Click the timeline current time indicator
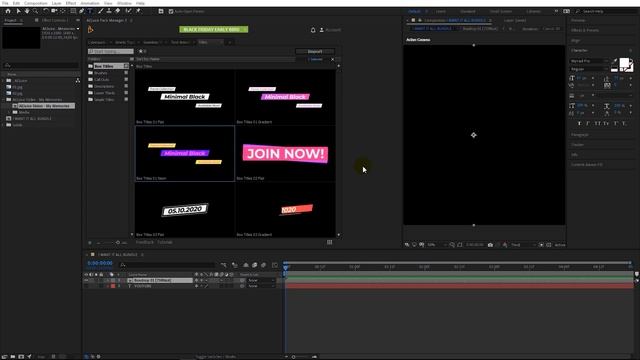This screenshot has width=640, height=360. 286,267
